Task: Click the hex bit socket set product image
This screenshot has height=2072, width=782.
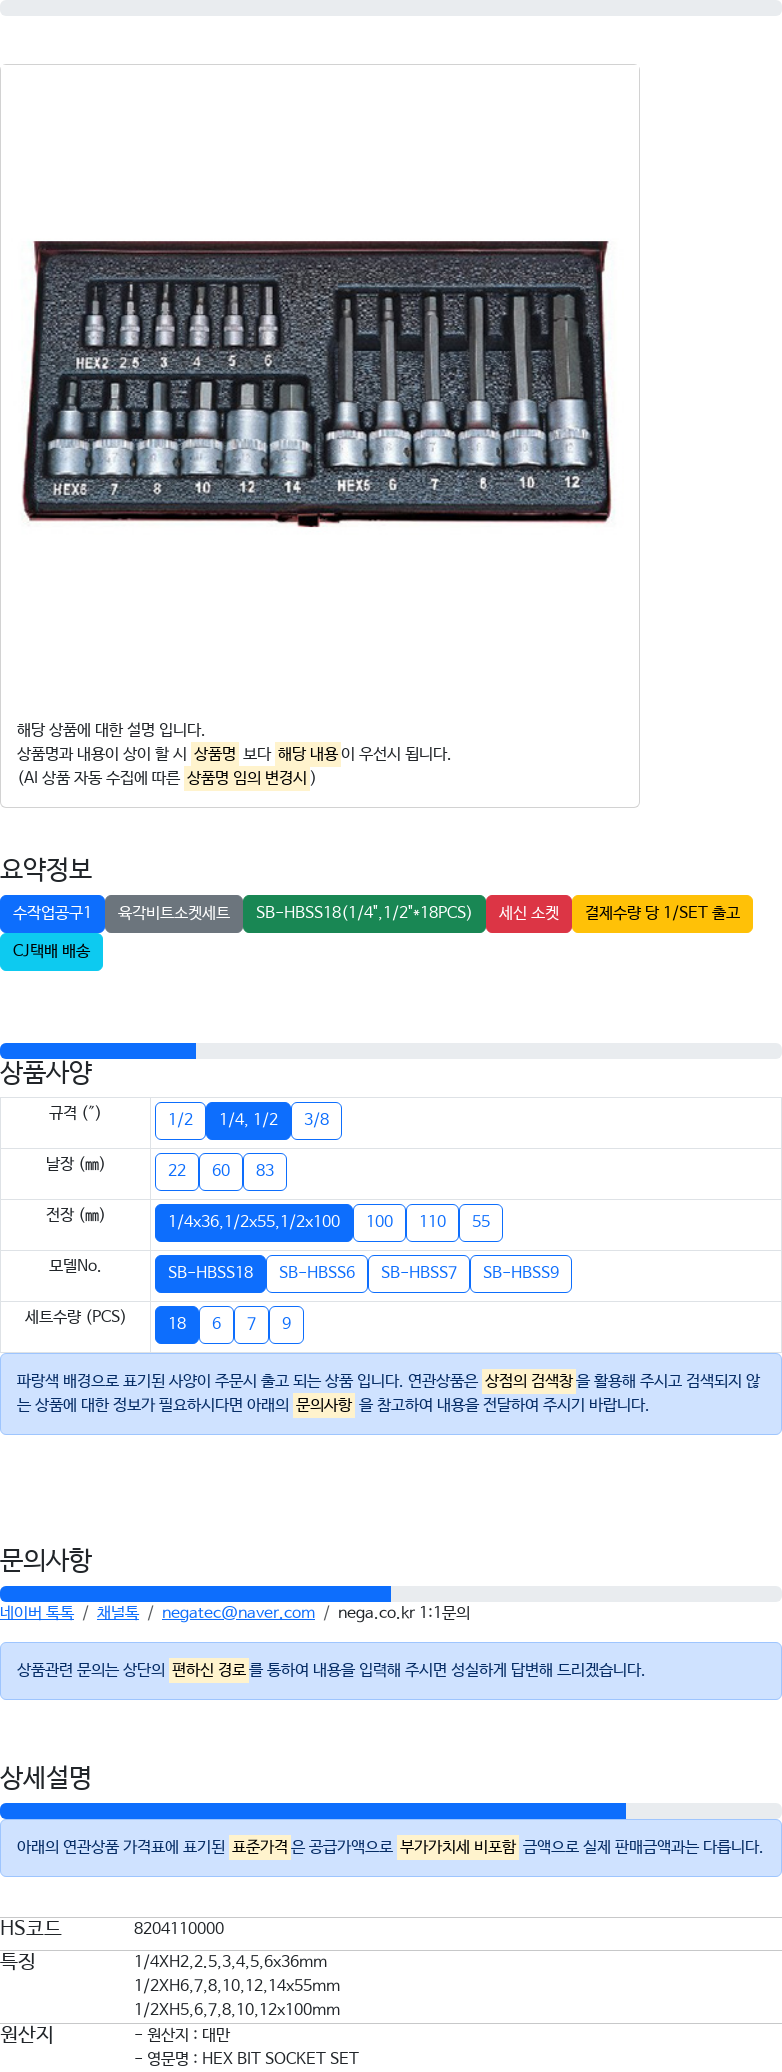Action: pos(318,382)
